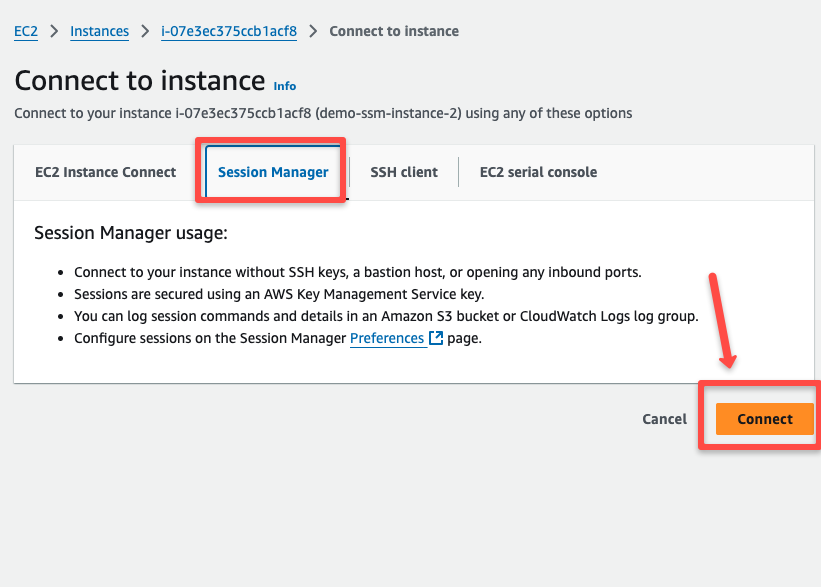Click the Connect button
Screen dimensions: 821x587
click(765, 419)
